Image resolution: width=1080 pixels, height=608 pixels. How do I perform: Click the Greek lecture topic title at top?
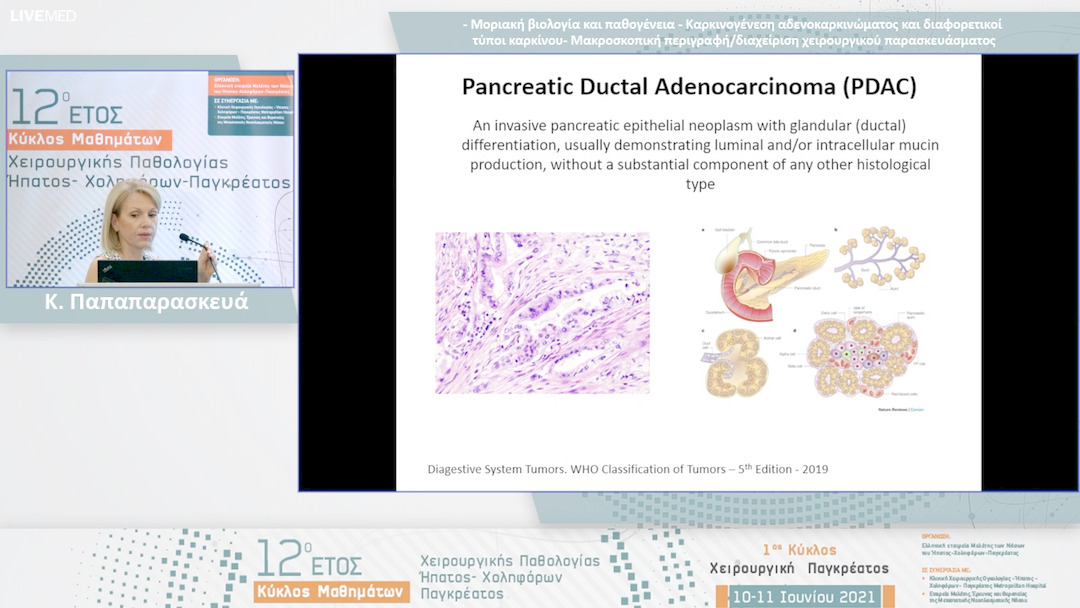click(x=733, y=32)
